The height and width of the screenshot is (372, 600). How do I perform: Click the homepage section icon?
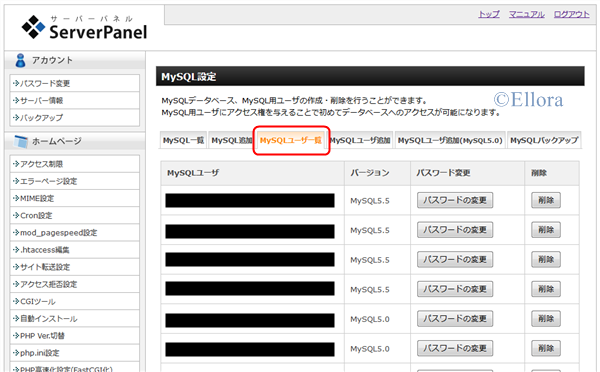pos(21,141)
